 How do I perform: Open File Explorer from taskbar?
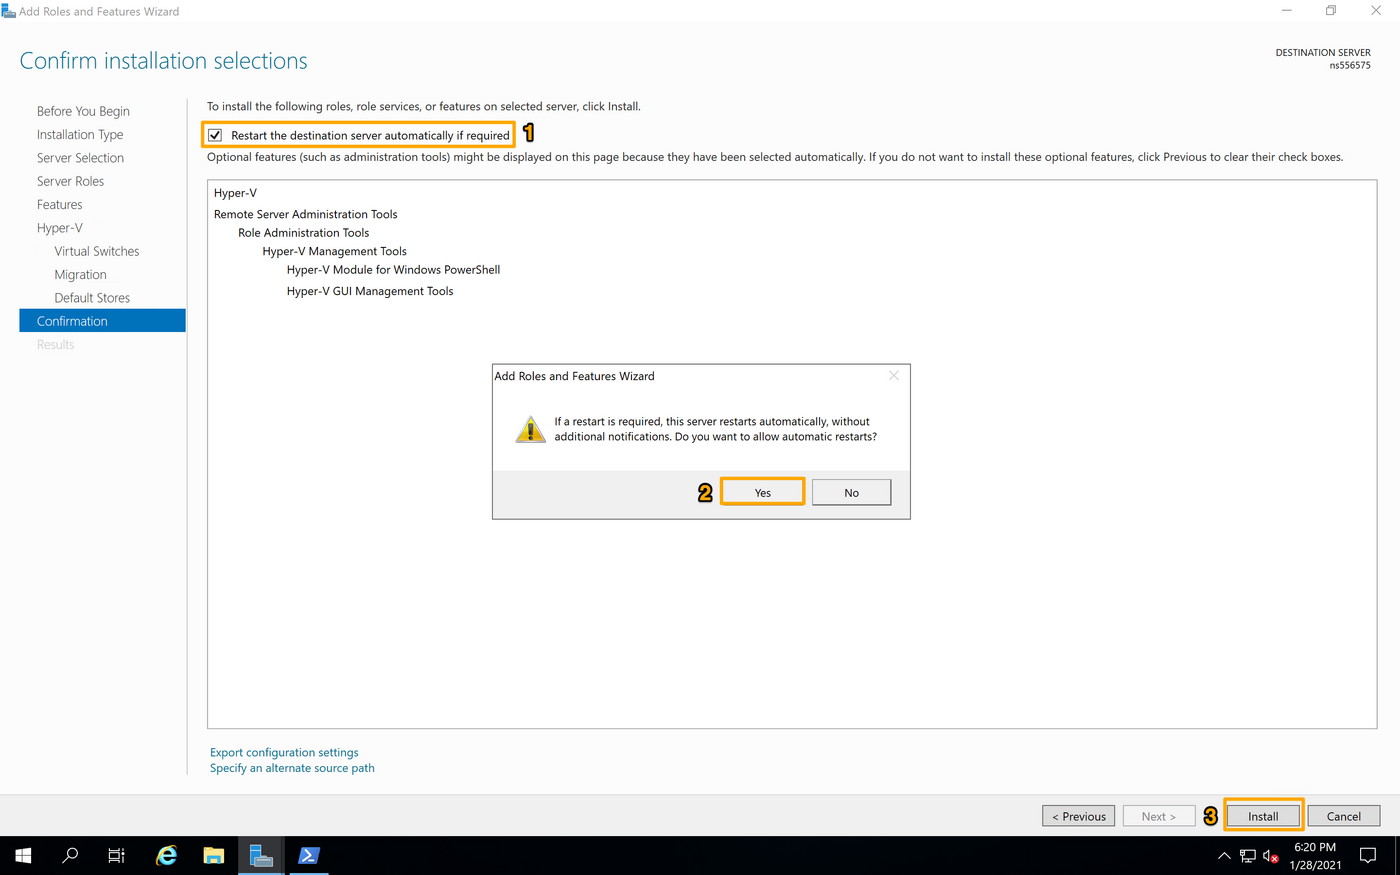tap(213, 855)
